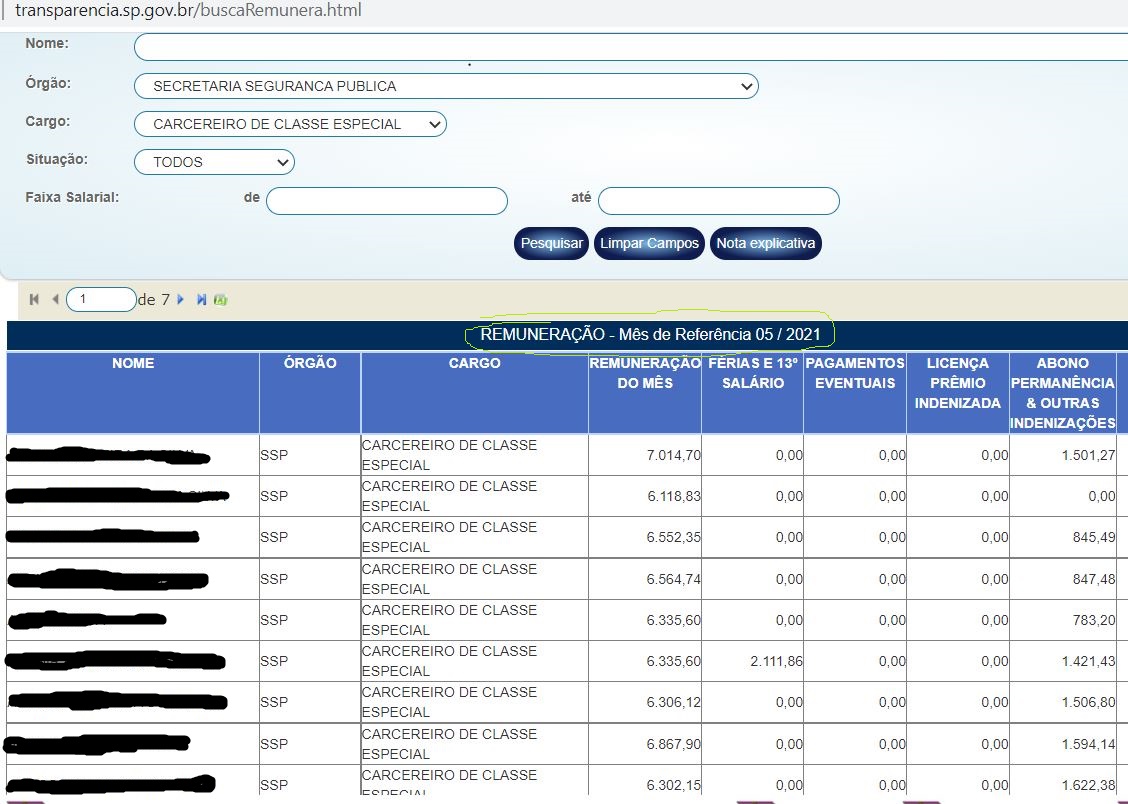Focus the Nome input field
Screen dimensions: 1128x804
630,47
